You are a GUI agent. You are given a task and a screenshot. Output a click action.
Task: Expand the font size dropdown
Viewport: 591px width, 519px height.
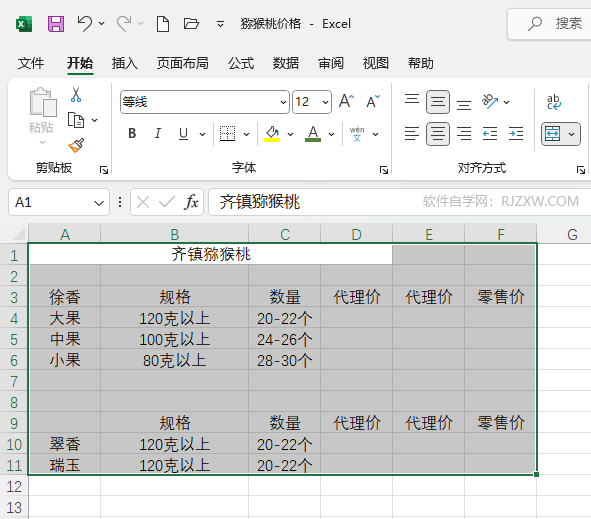click(325, 102)
